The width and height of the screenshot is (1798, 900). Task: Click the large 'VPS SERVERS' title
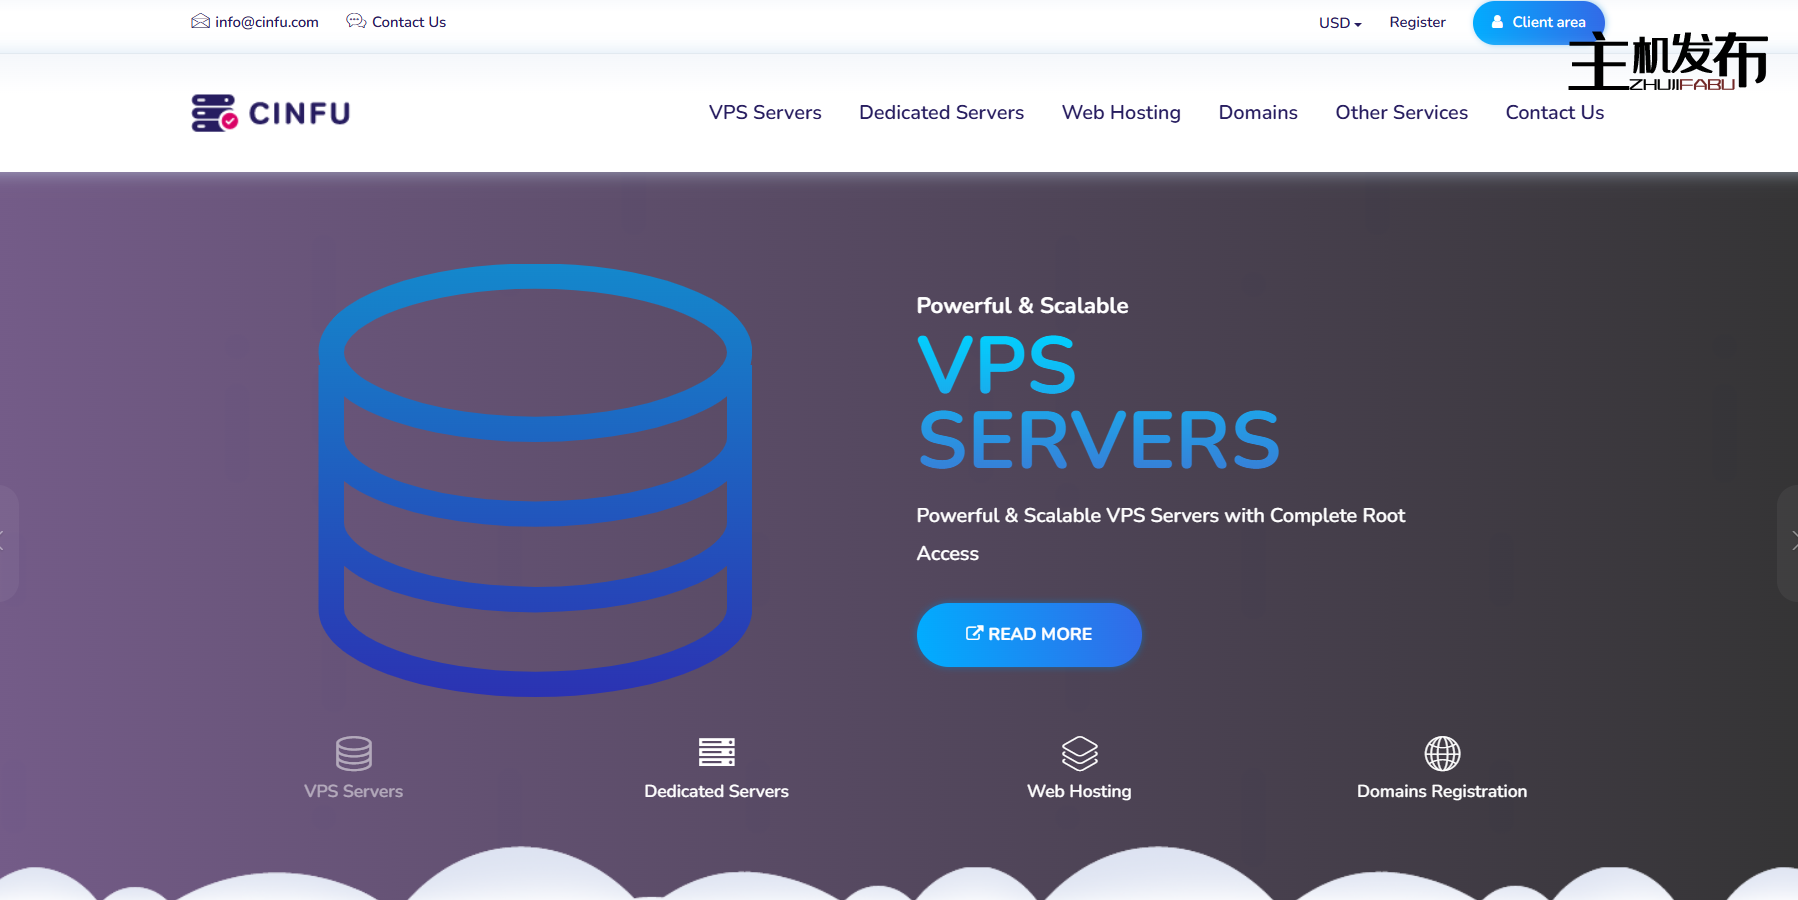tap(1098, 402)
